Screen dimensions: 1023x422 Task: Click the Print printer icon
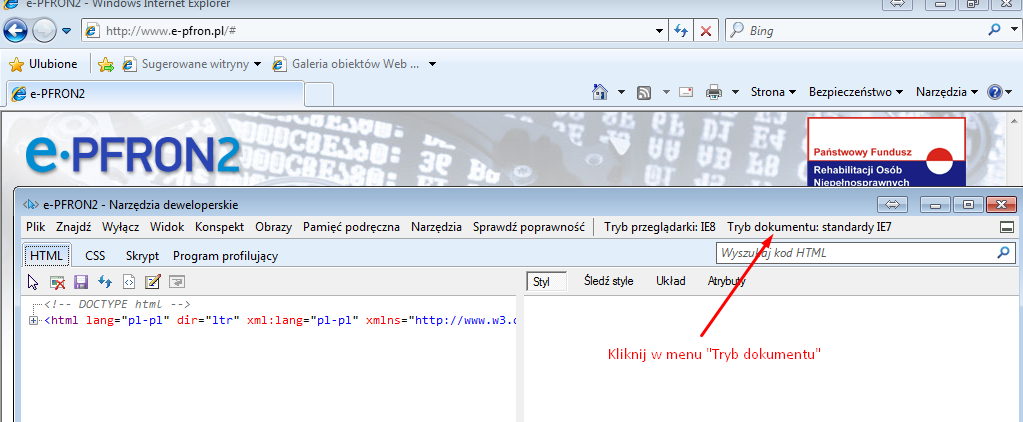click(714, 93)
